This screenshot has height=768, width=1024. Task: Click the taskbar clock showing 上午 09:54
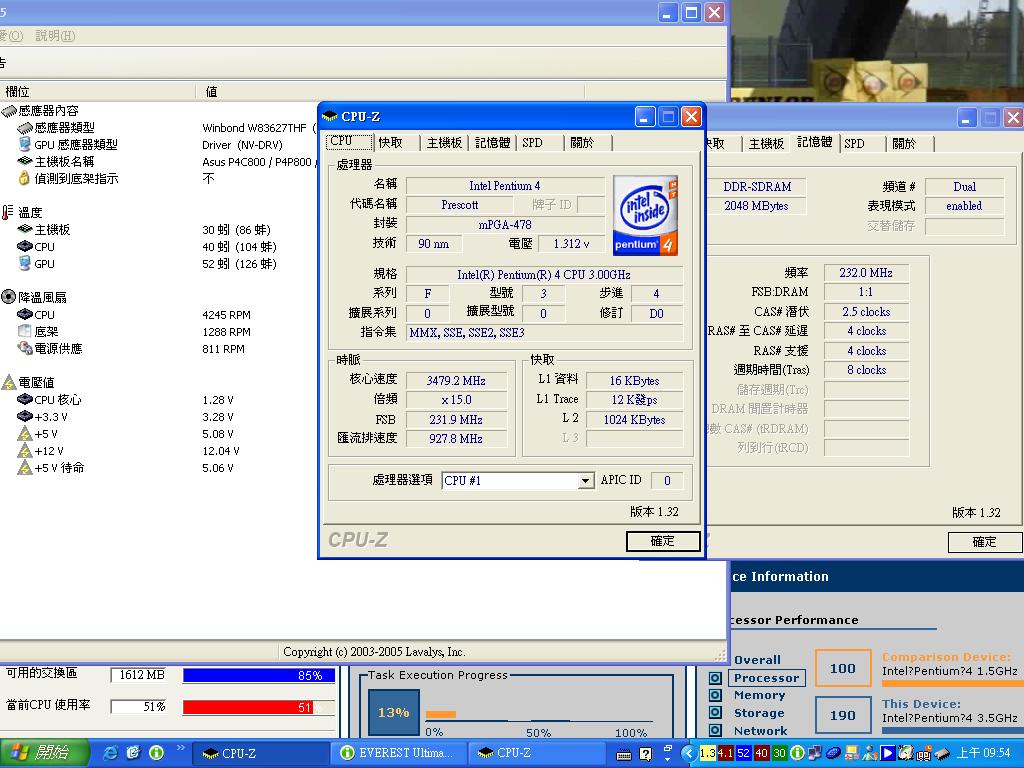click(x=984, y=753)
